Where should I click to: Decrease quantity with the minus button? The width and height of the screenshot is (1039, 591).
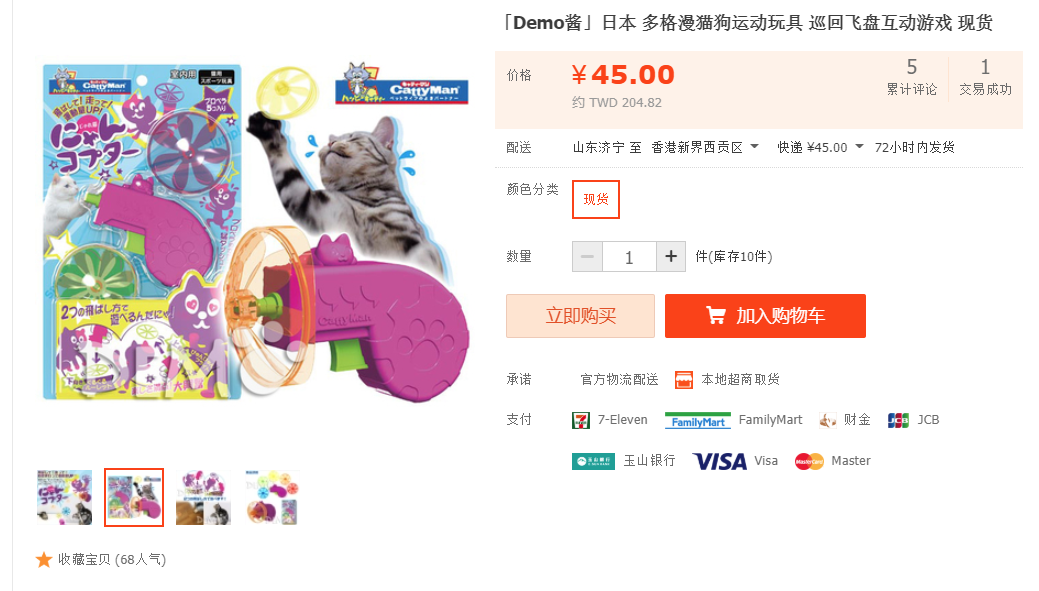coord(587,256)
